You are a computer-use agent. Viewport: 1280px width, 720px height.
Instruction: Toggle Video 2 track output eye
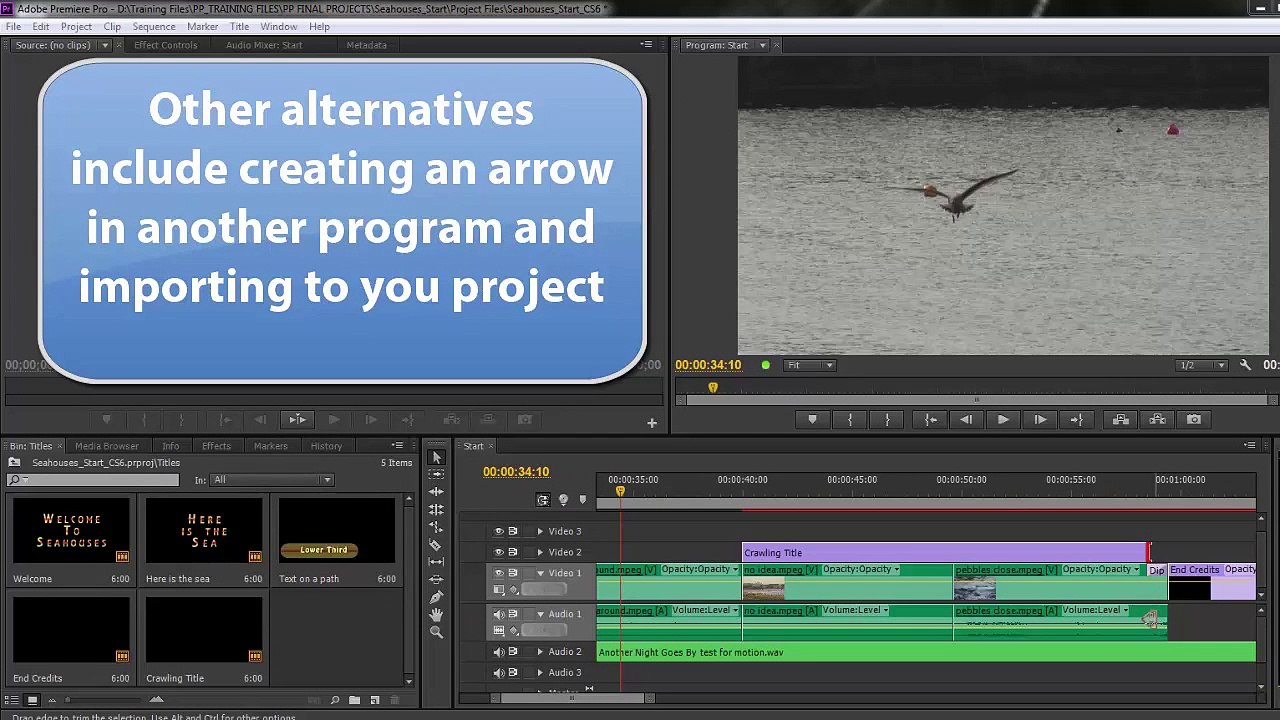tap(499, 552)
